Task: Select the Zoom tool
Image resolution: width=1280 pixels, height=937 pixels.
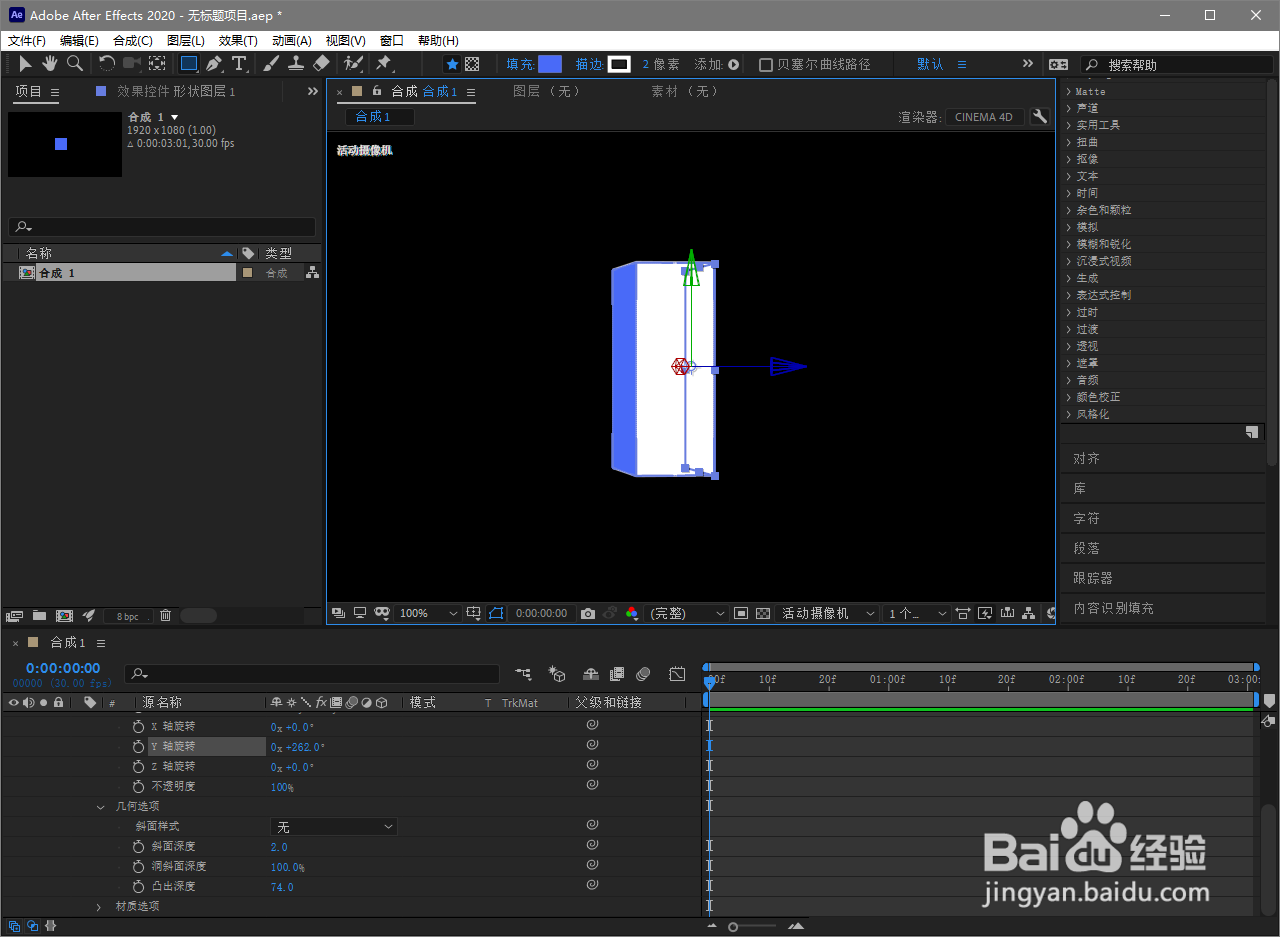Action: pos(74,63)
